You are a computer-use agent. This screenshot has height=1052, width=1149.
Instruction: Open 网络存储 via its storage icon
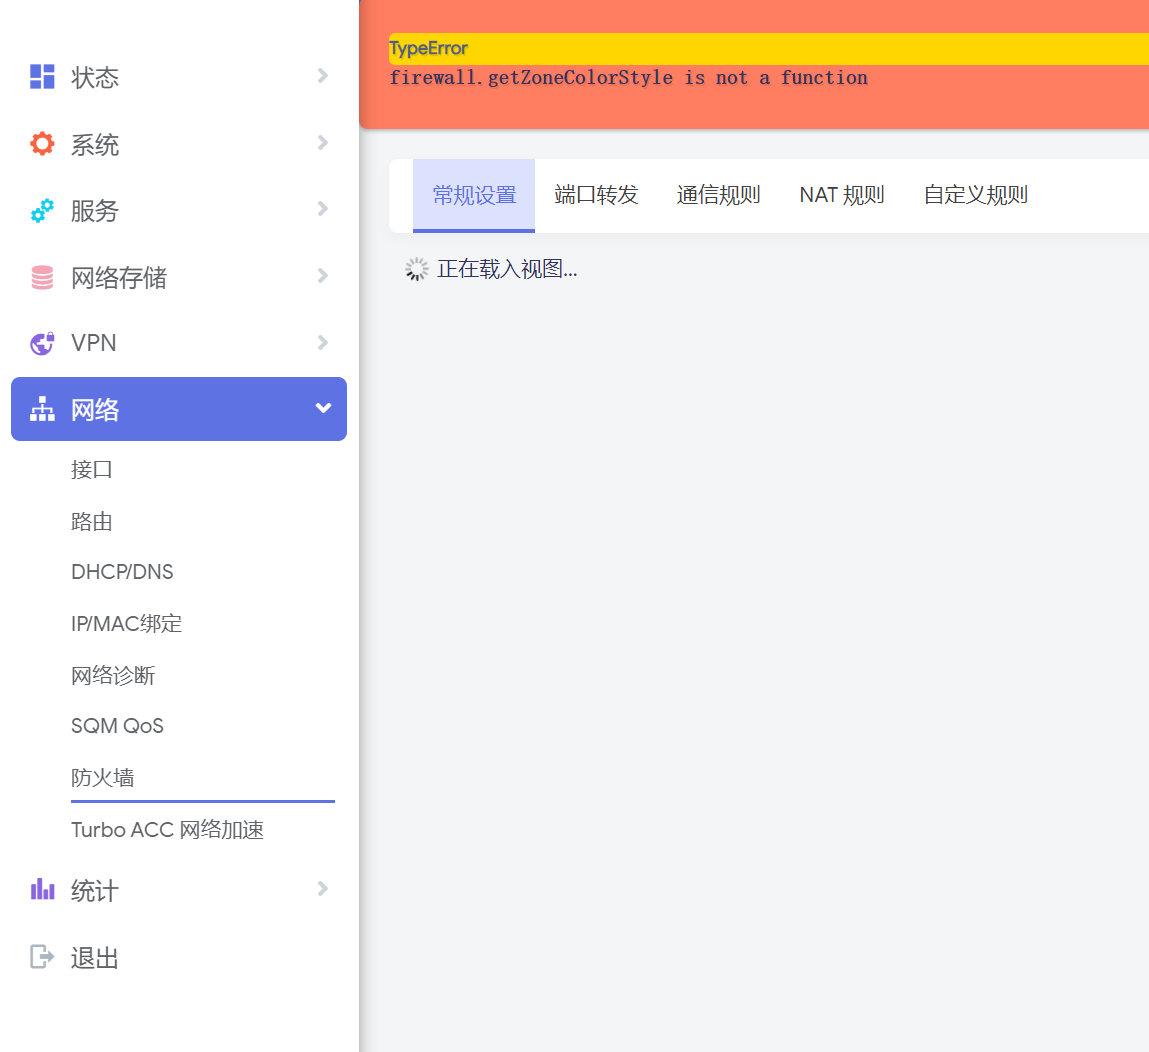[x=41, y=277]
